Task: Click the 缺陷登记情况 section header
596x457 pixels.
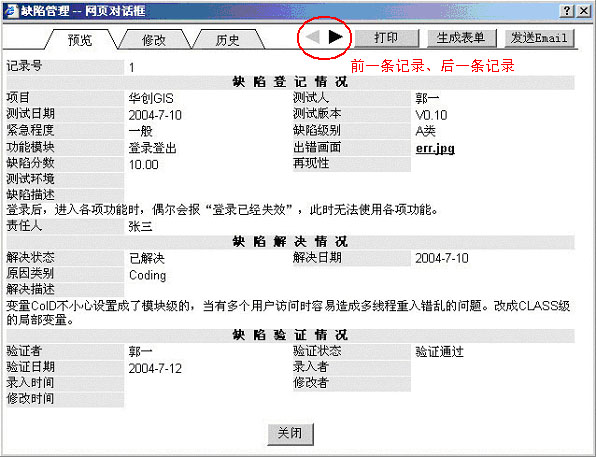Action: click(290, 82)
